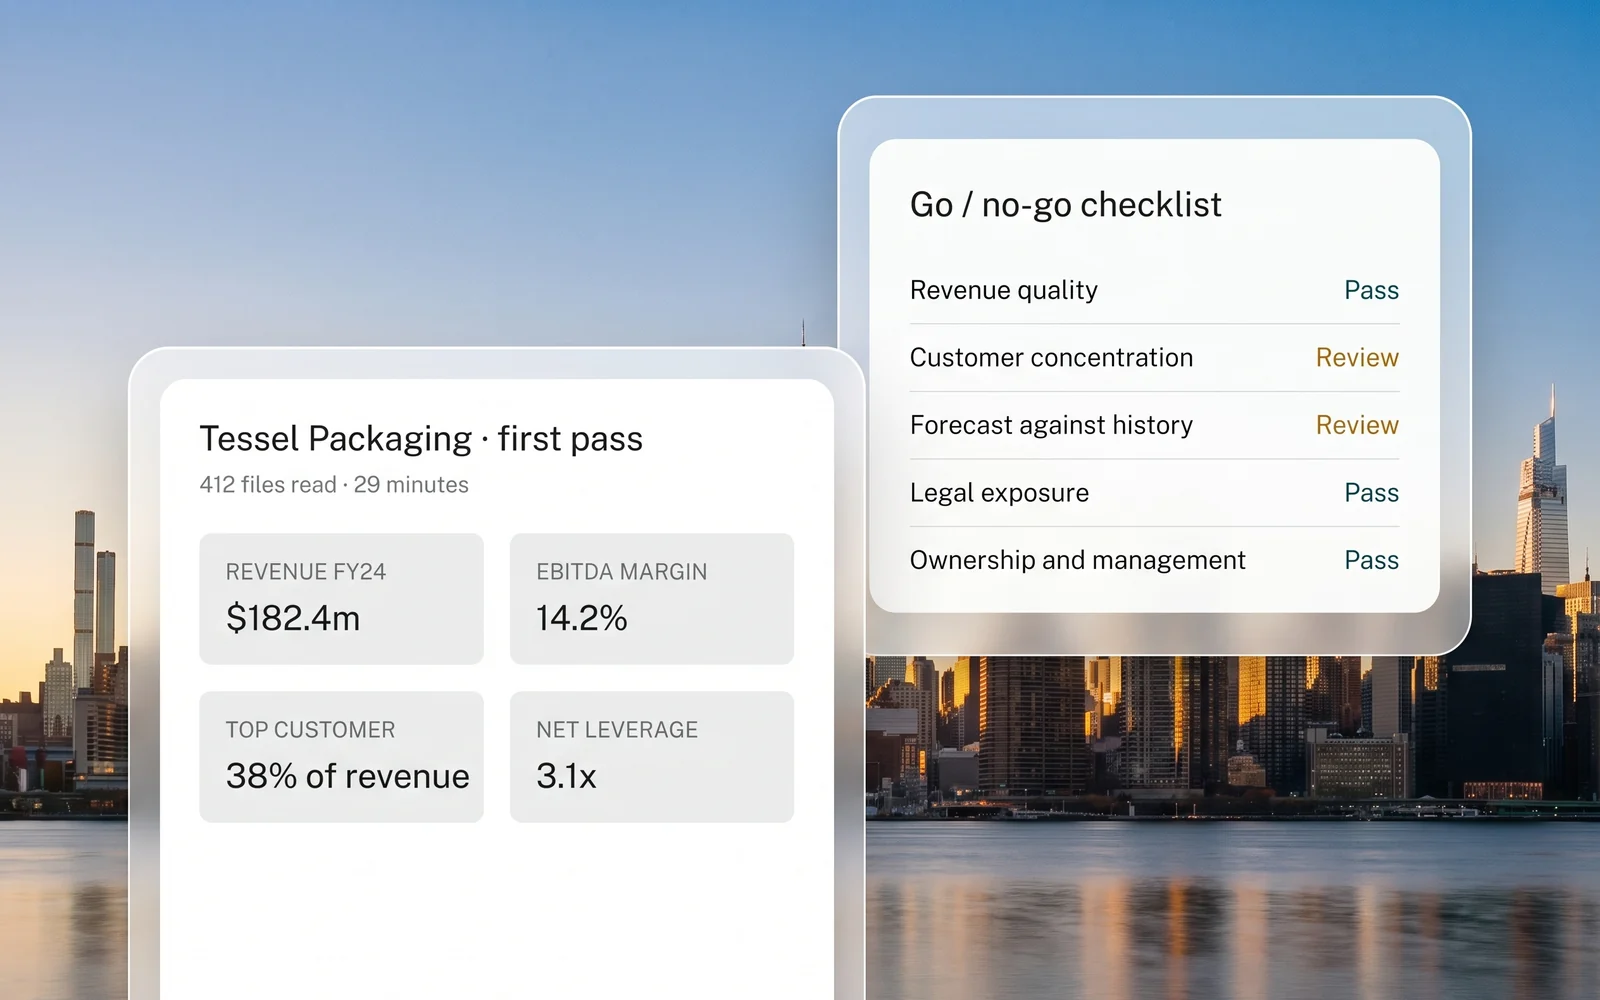The image size is (1600, 1000).
Task: Click the "Go / no-go checklist" heading
Action: 1066,205
